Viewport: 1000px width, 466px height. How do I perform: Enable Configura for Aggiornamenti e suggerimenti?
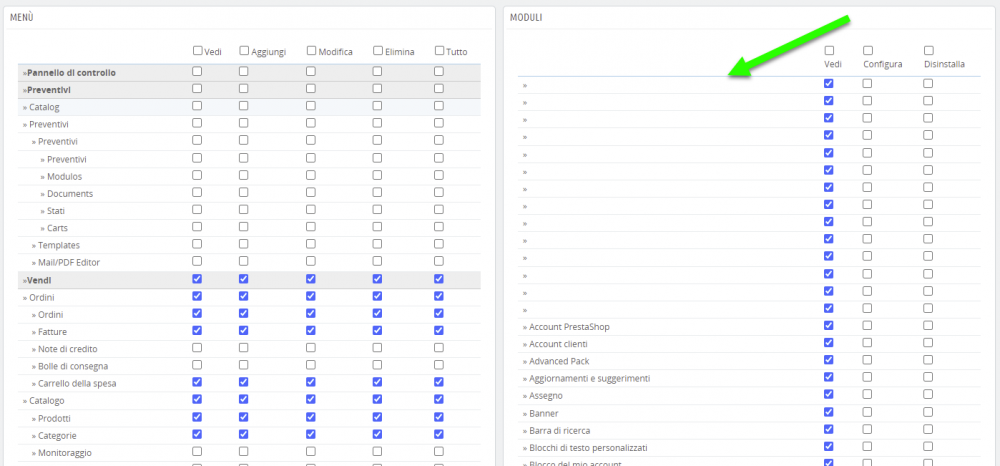(x=867, y=377)
